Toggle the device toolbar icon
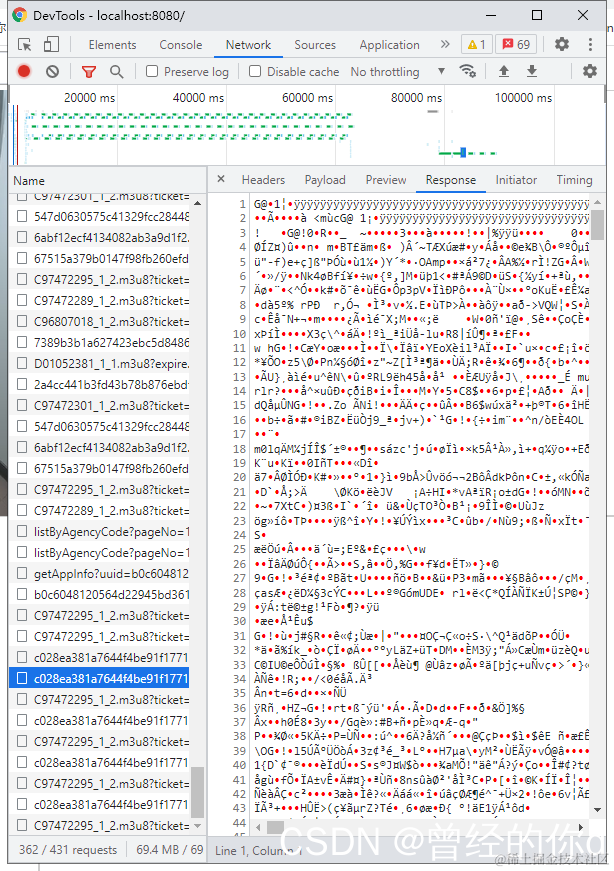614x871 pixels. click(x=51, y=44)
